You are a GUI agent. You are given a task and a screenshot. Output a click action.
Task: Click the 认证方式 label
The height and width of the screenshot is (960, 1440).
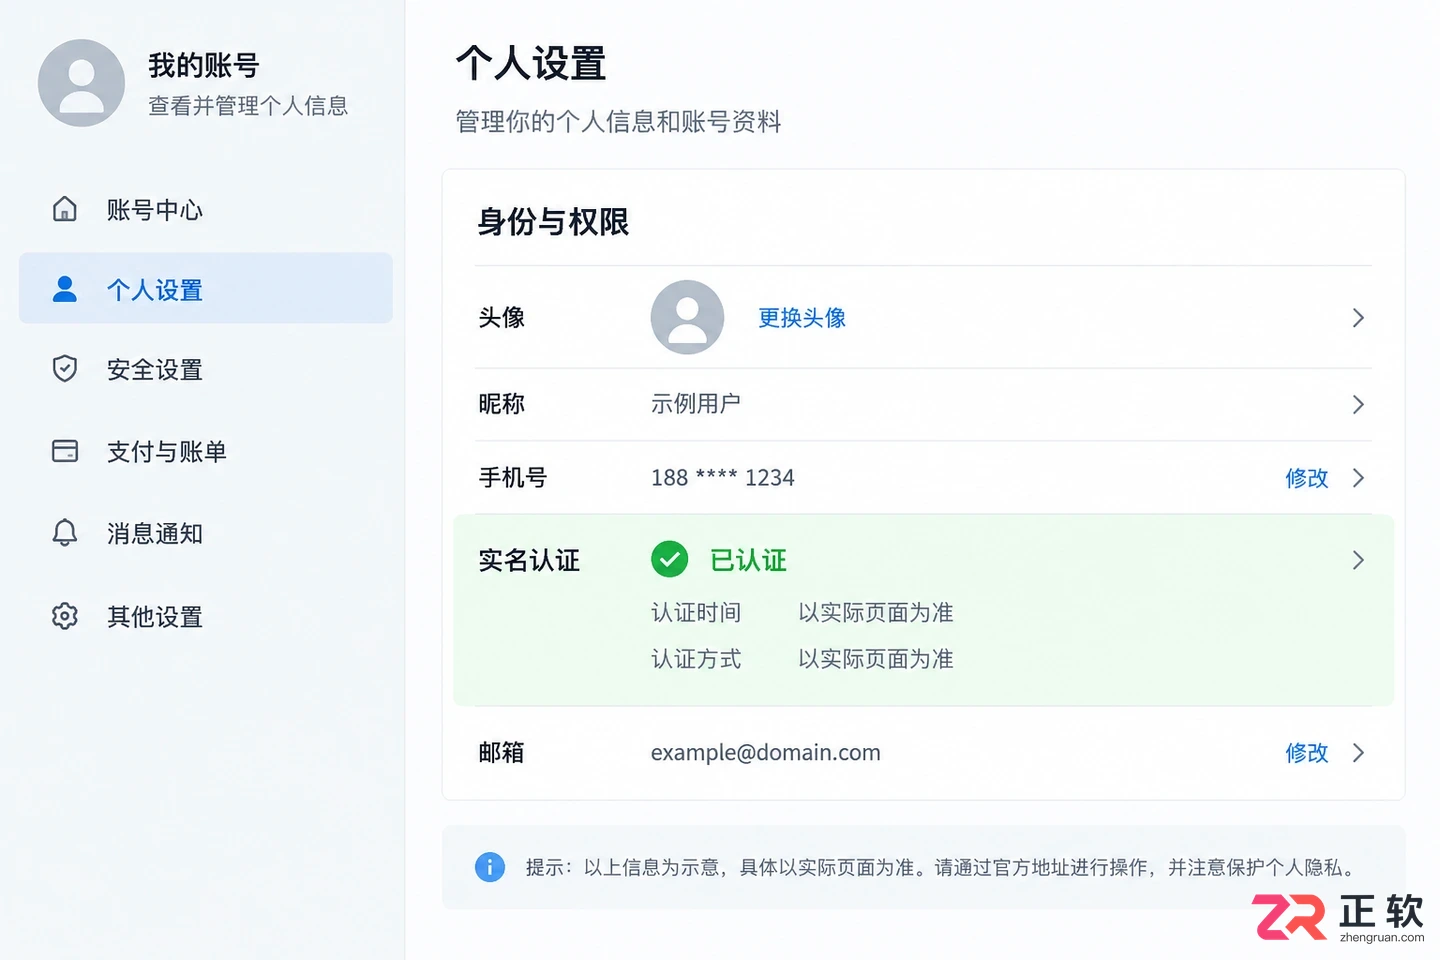pyautogui.click(x=696, y=659)
